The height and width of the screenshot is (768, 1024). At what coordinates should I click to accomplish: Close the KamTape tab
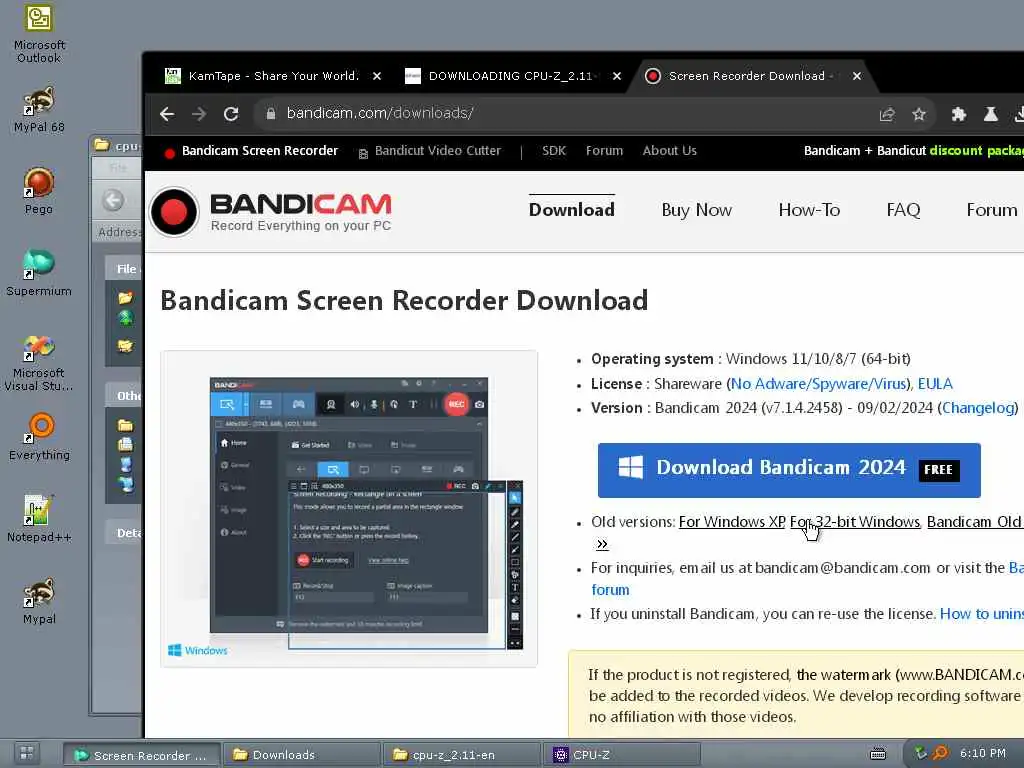point(377,76)
